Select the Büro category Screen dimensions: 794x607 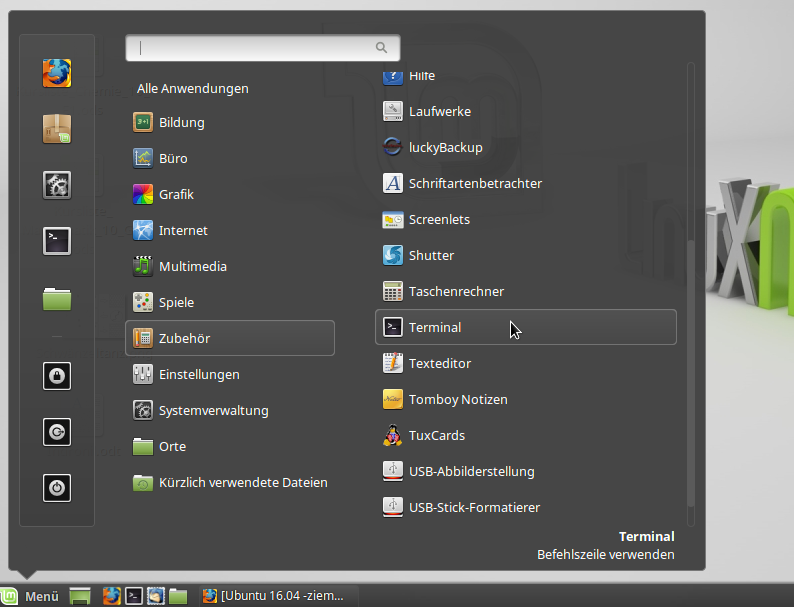pos(230,158)
